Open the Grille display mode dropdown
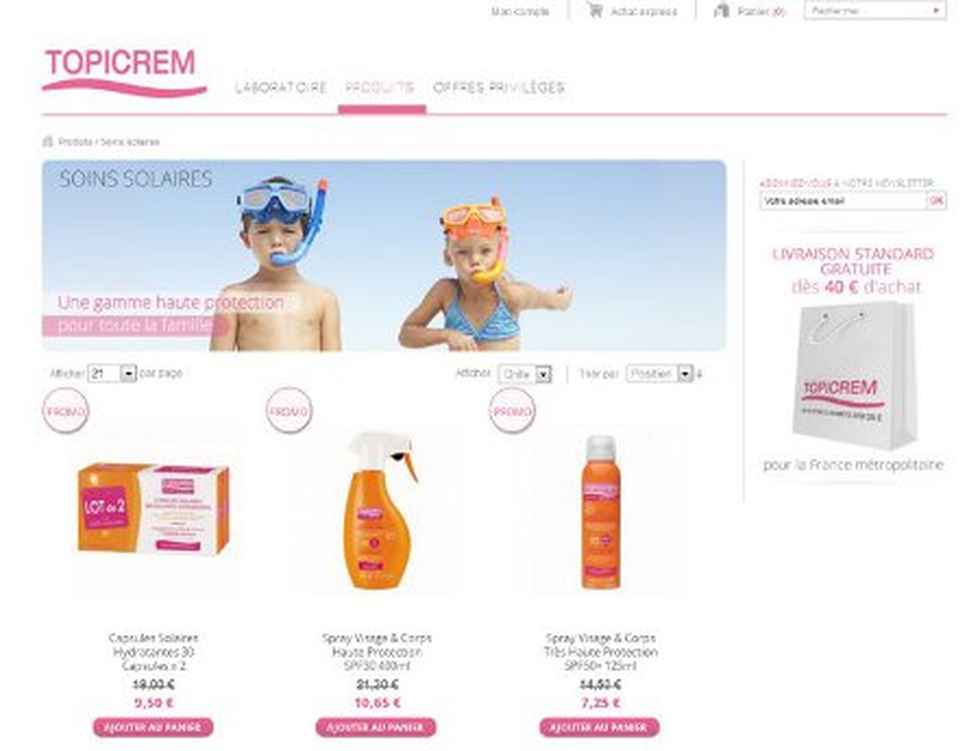 pyautogui.click(x=525, y=374)
